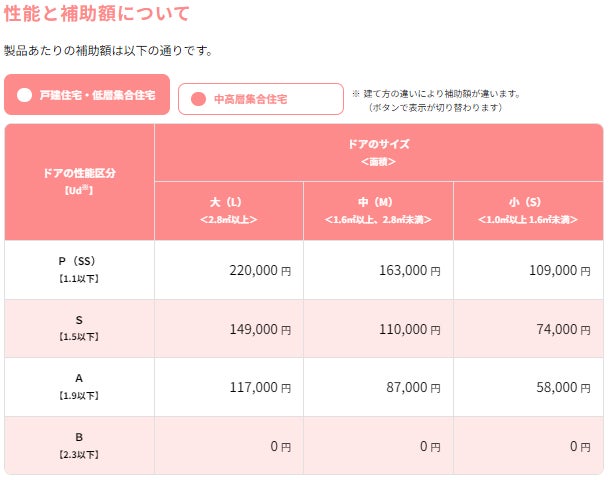Image resolution: width=609 pixels, height=485 pixels.
Task: Click the ドアの性能区分 header cell
Action: click(x=79, y=181)
